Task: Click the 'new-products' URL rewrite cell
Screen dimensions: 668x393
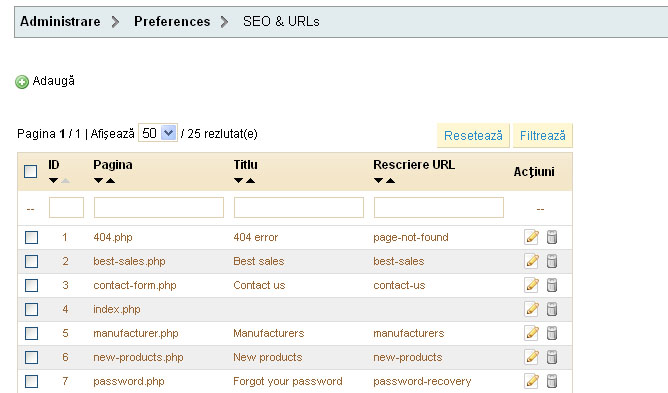Action: [408, 357]
